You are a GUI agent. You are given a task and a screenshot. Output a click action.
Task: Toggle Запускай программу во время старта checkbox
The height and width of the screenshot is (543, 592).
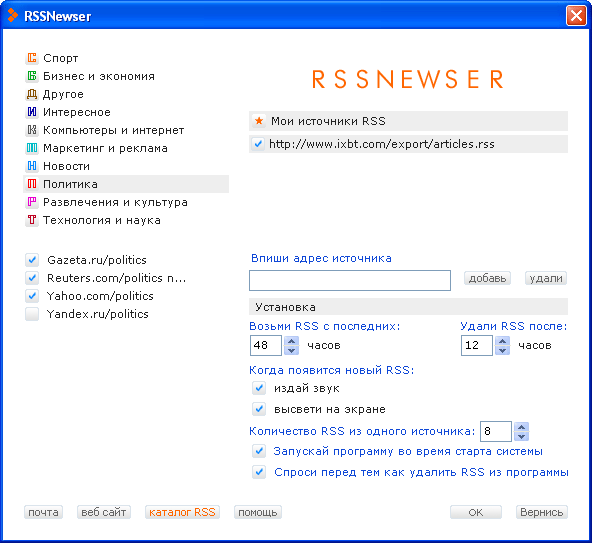[259, 451]
